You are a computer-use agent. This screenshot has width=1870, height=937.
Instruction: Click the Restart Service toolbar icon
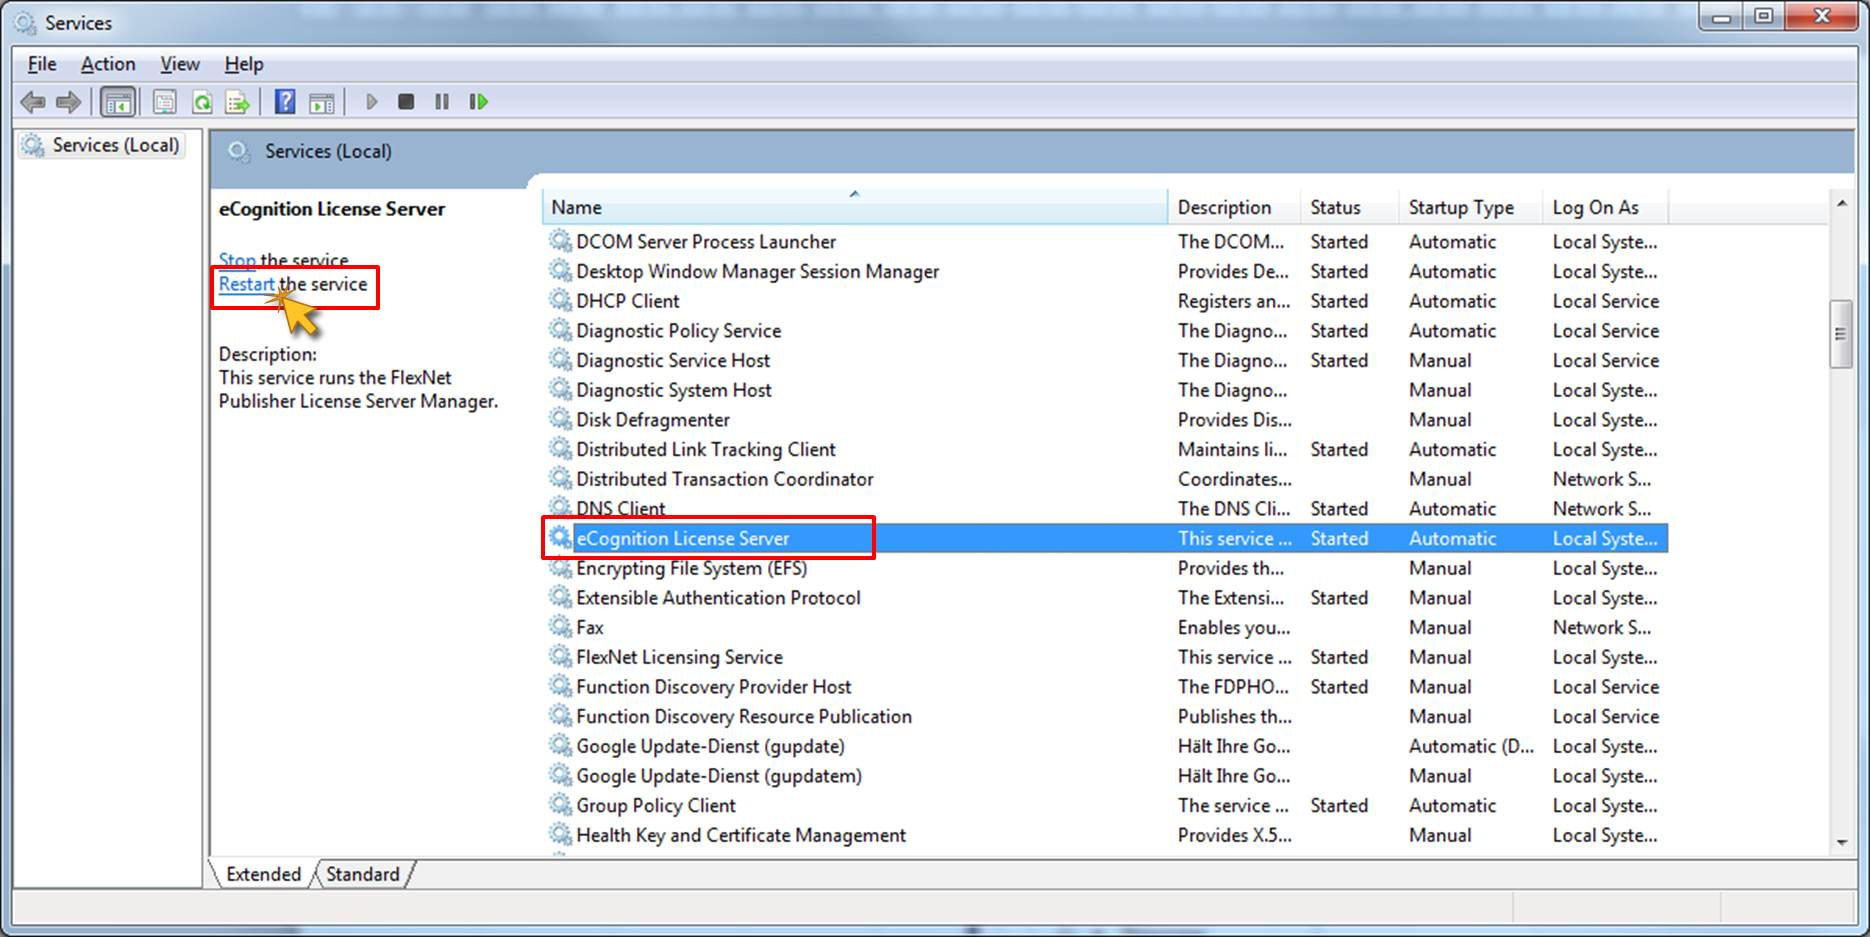point(479,102)
